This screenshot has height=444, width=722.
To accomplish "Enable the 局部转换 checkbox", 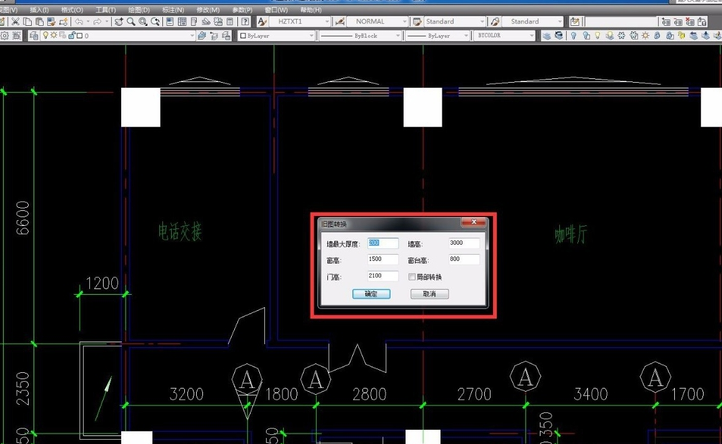I will coord(412,277).
